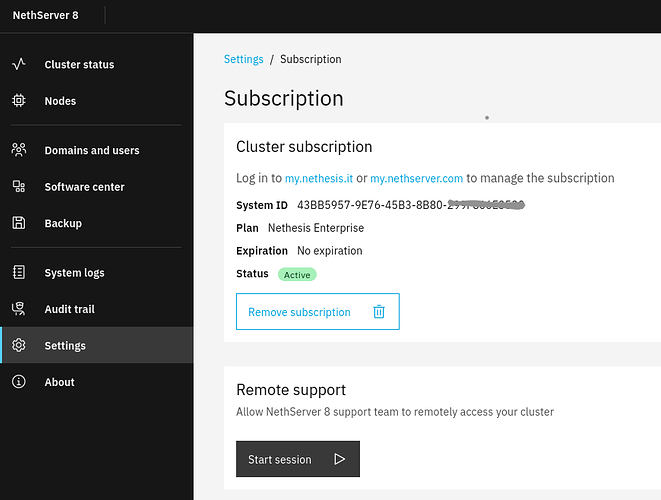Click the Software center apps icon
The height and width of the screenshot is (500, 661).
[19, 186]
